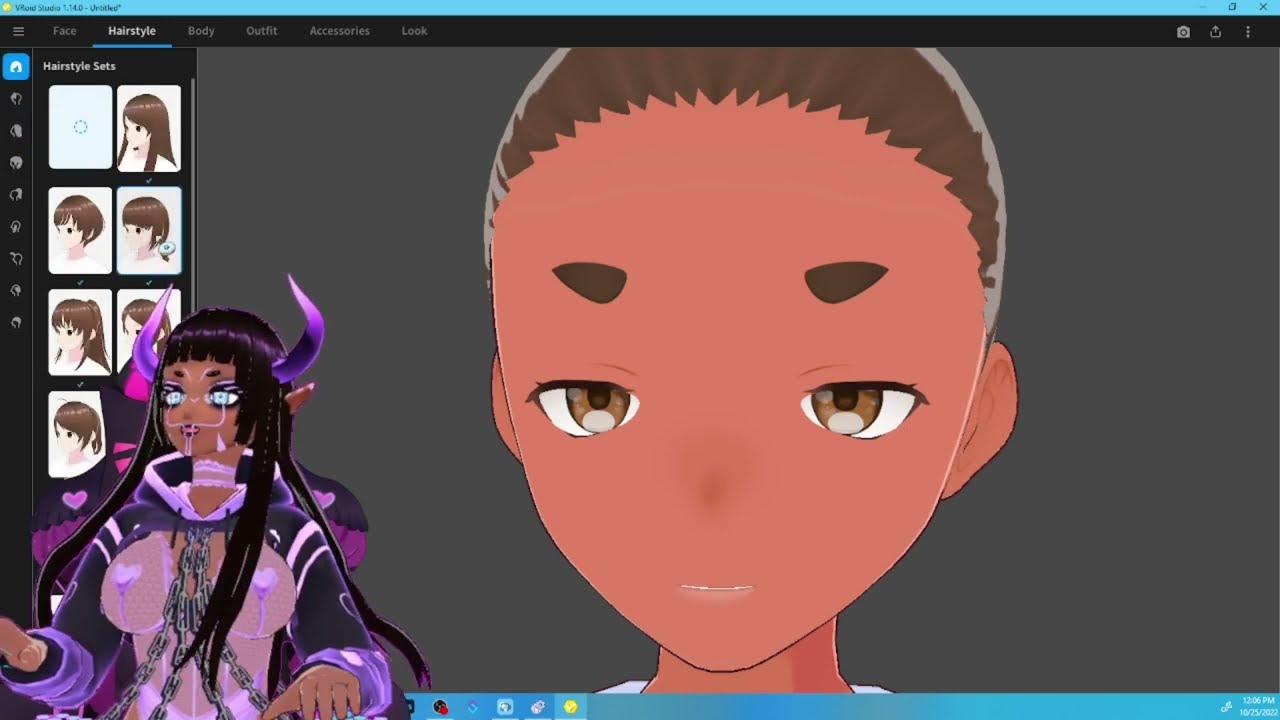Viewport: 1280px width, 720px height.
Task: Switch to the Accessories tab
Action: tap(340, 31)
